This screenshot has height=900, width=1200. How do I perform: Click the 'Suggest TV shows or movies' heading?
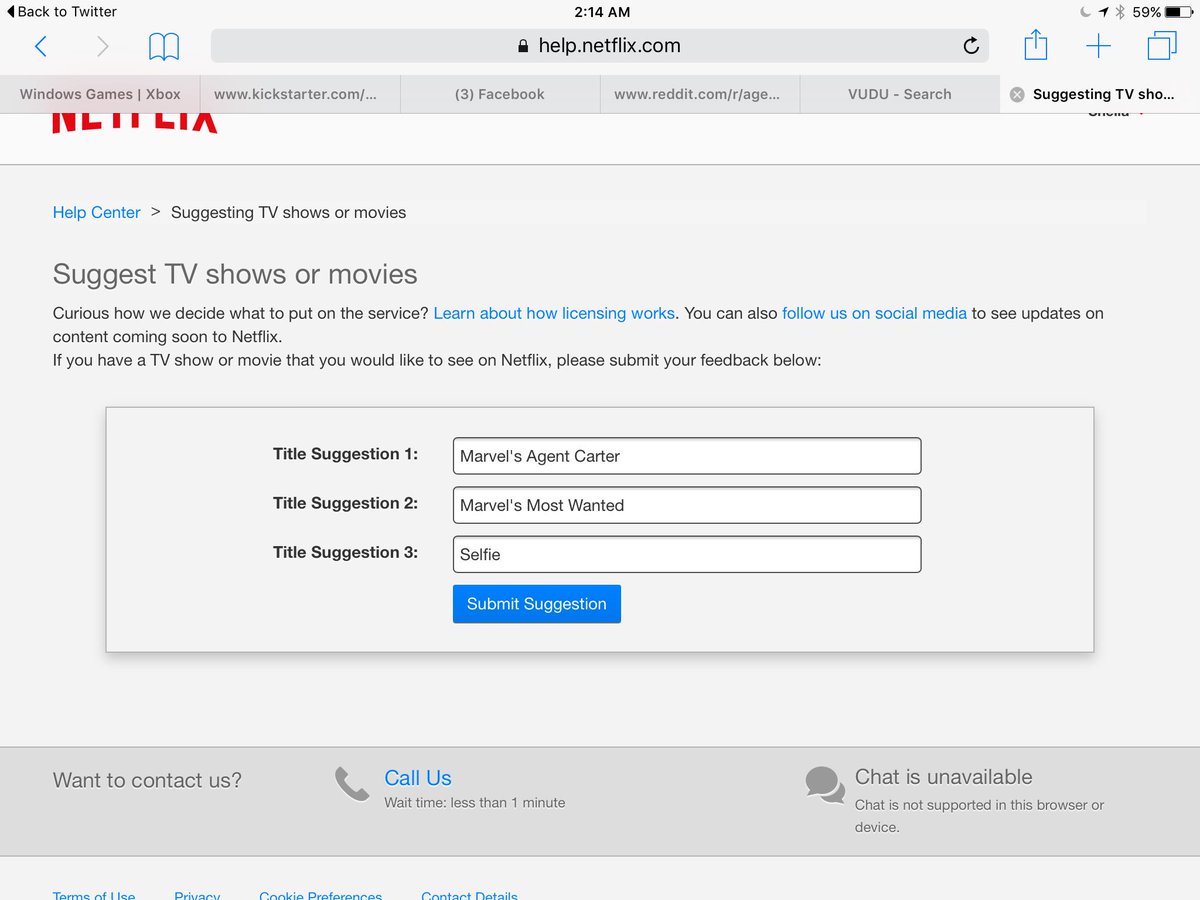tap(235, 274)
